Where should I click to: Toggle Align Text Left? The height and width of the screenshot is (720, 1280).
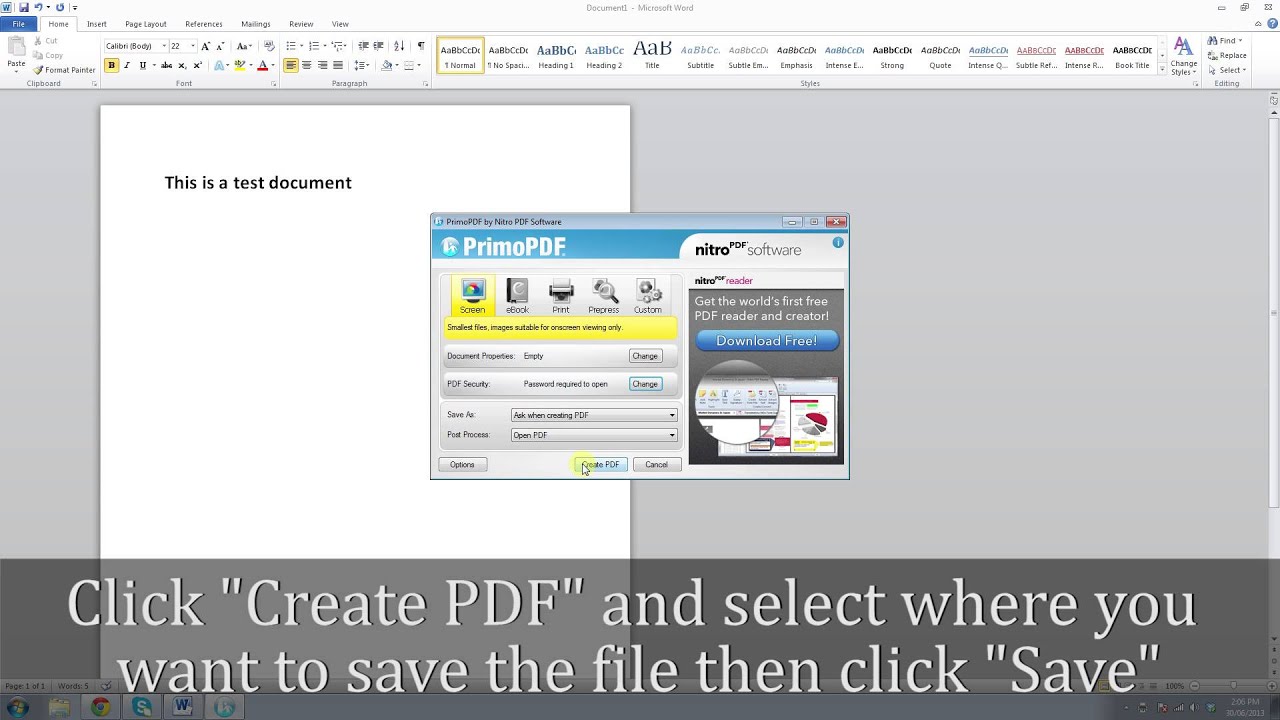coord(290,65)
